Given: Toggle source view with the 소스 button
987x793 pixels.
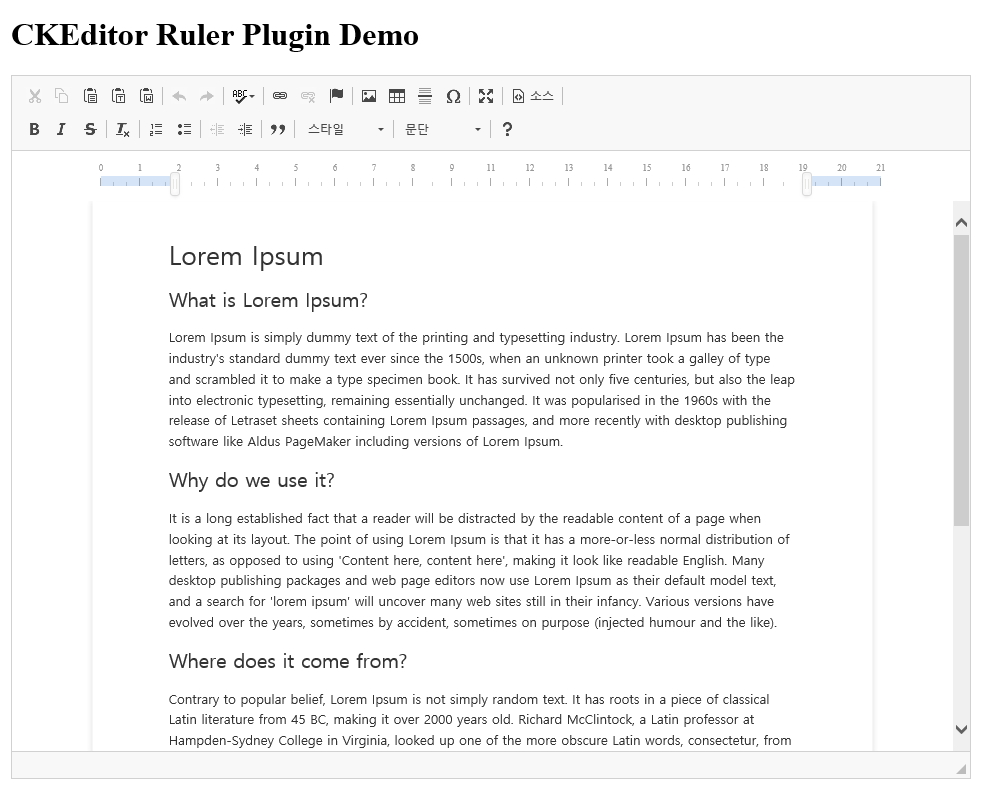Looking at the screenshot, I should [533, 96].
